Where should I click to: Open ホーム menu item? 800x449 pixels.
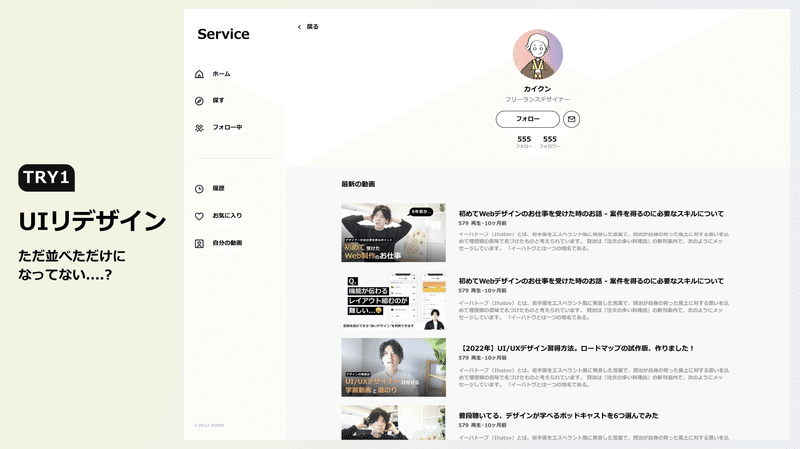(221, 74)
